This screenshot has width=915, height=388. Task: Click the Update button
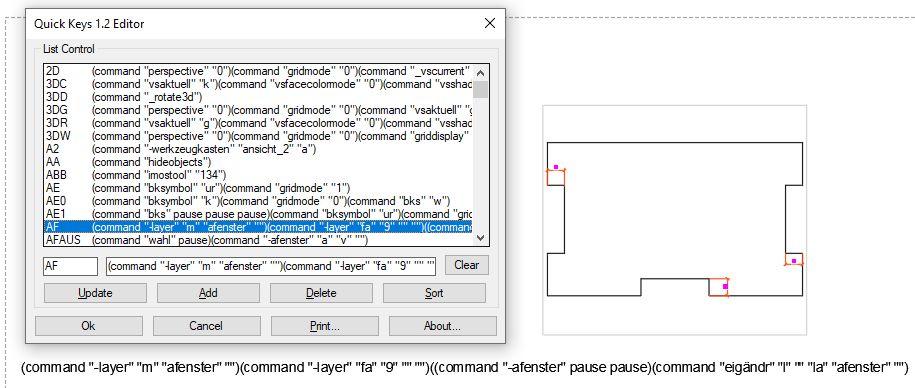click(x=95, y=293)
